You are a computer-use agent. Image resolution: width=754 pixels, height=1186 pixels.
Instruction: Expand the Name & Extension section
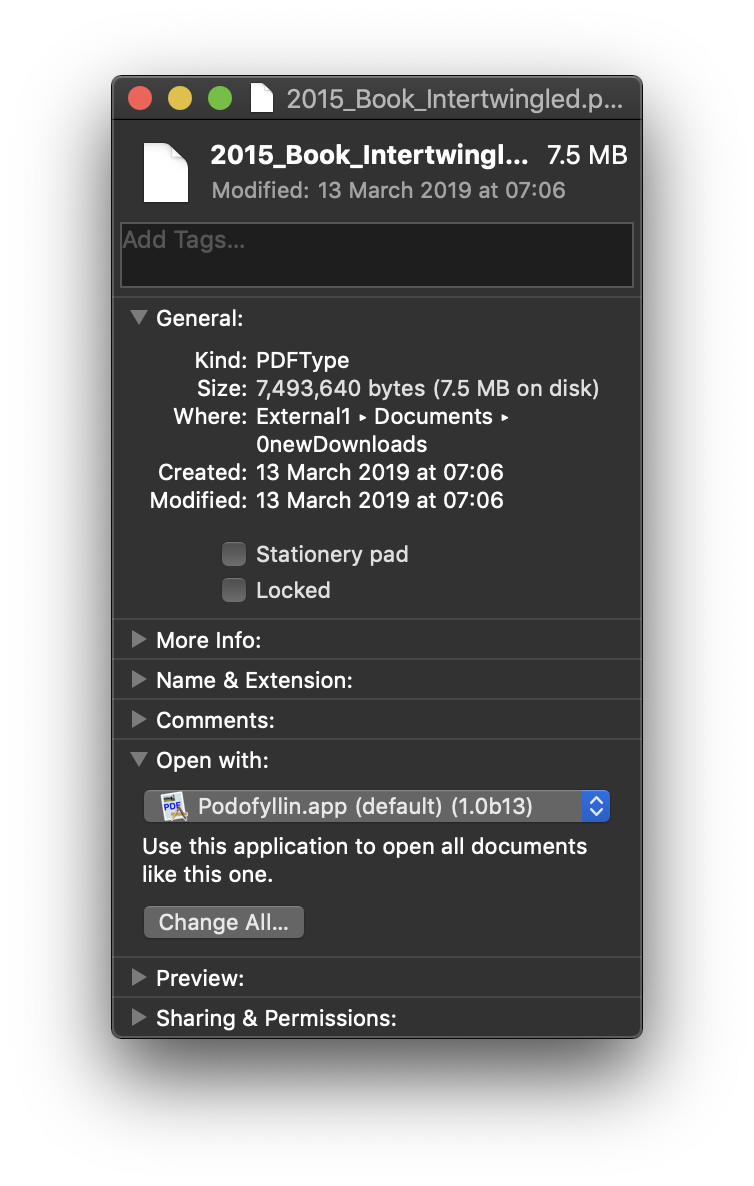coord(139,680)
